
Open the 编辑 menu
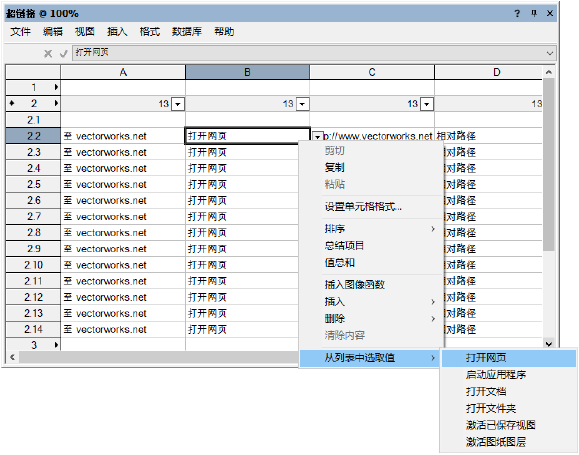point(52,32)
